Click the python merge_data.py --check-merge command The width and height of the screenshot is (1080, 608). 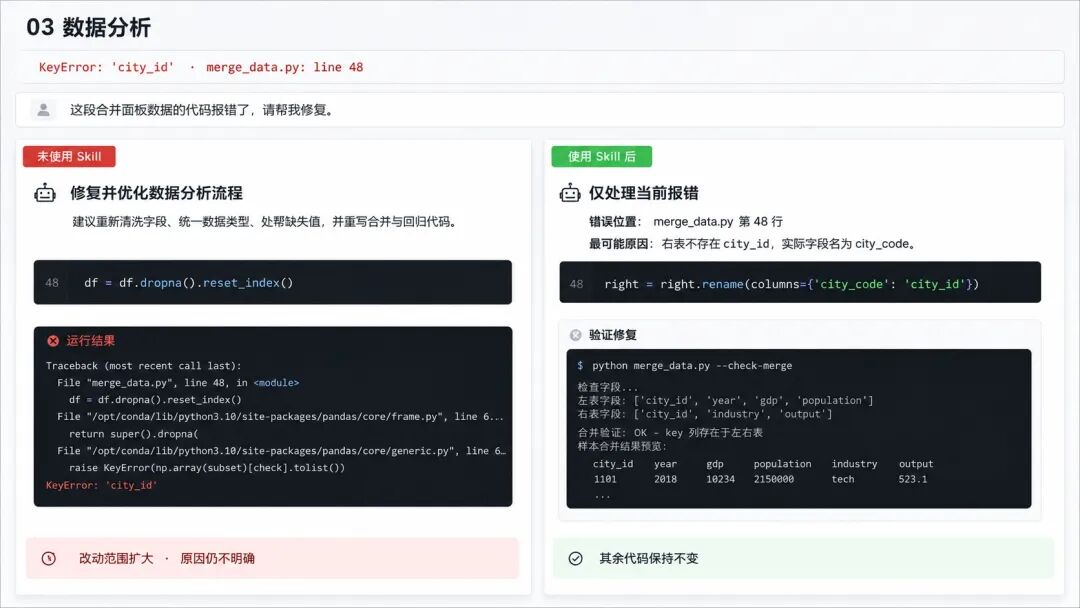point(692,366)
